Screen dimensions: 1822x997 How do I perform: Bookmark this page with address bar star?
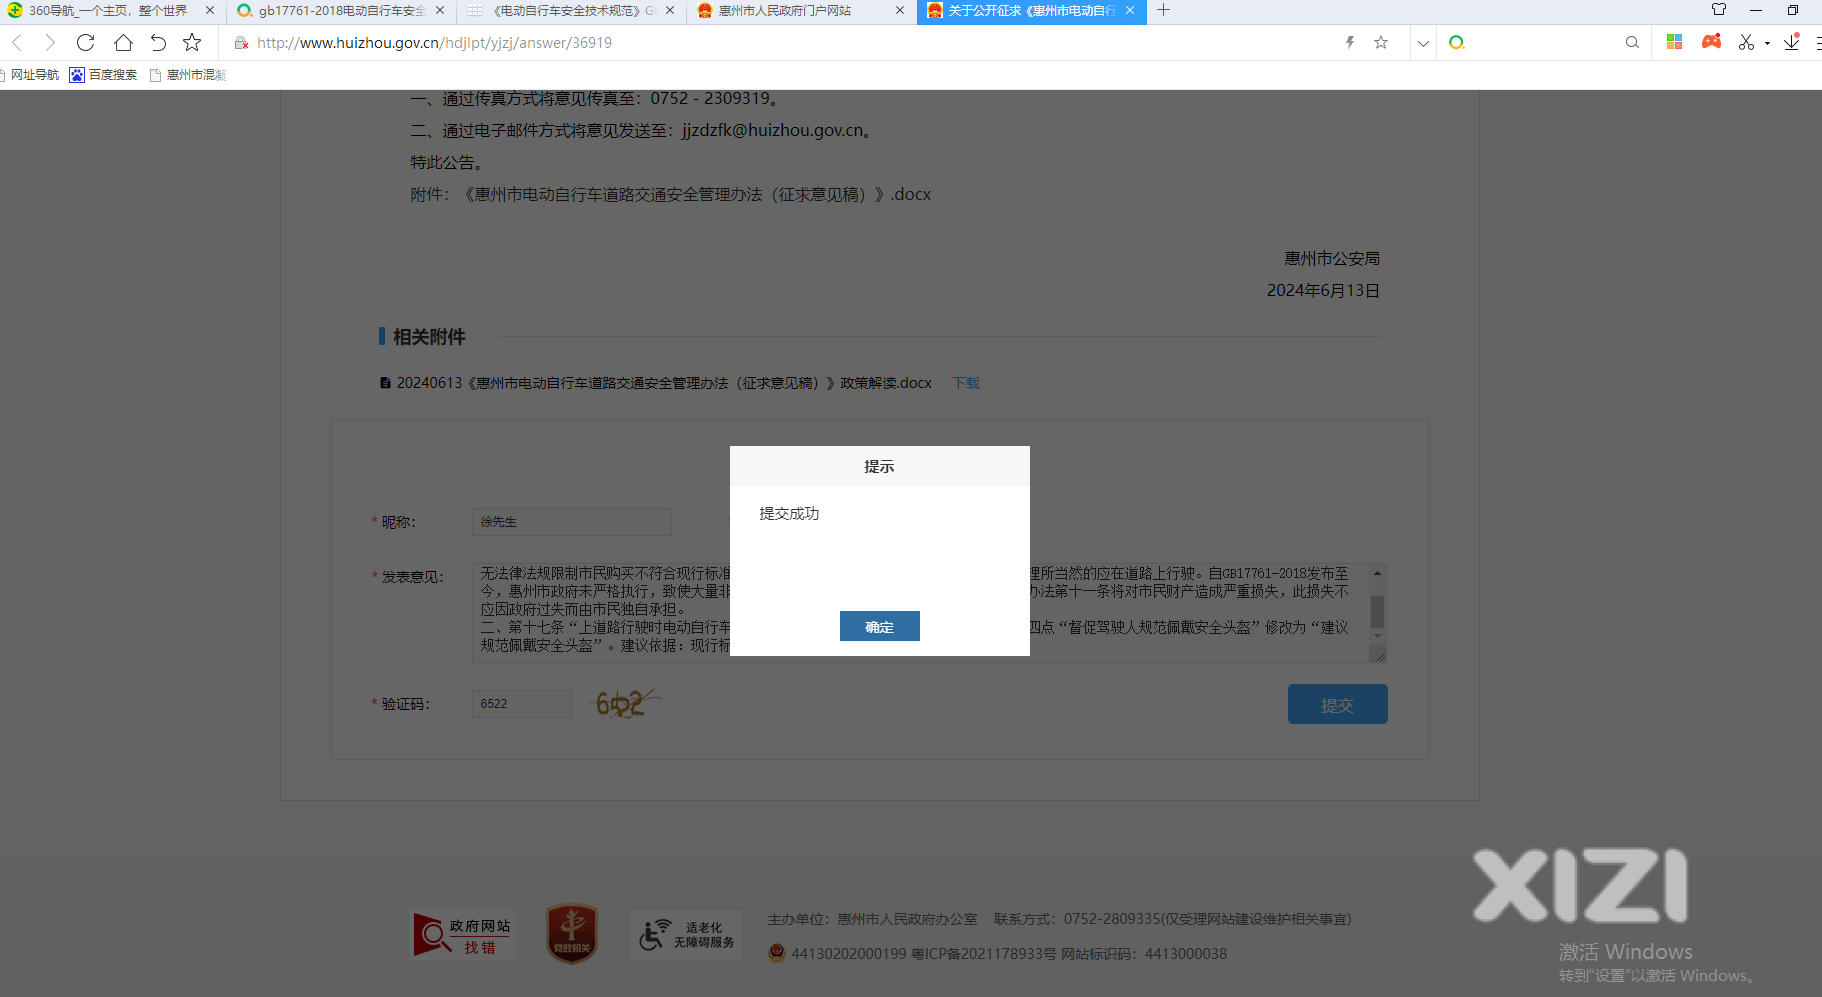pyautogui.click(x=1381, y=42)
